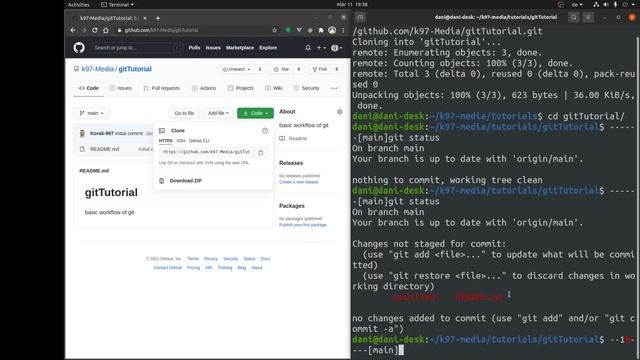Viewport: 640px width, 360px height.
Task: Open the Pull requests tab
Action: [161, 88]
